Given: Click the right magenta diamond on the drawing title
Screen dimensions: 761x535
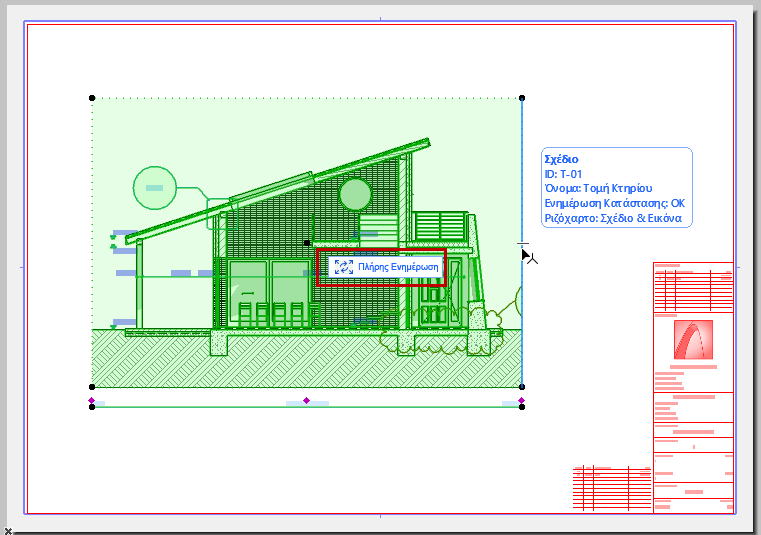Looking at the screenshot, I should [x=521, y=401].
